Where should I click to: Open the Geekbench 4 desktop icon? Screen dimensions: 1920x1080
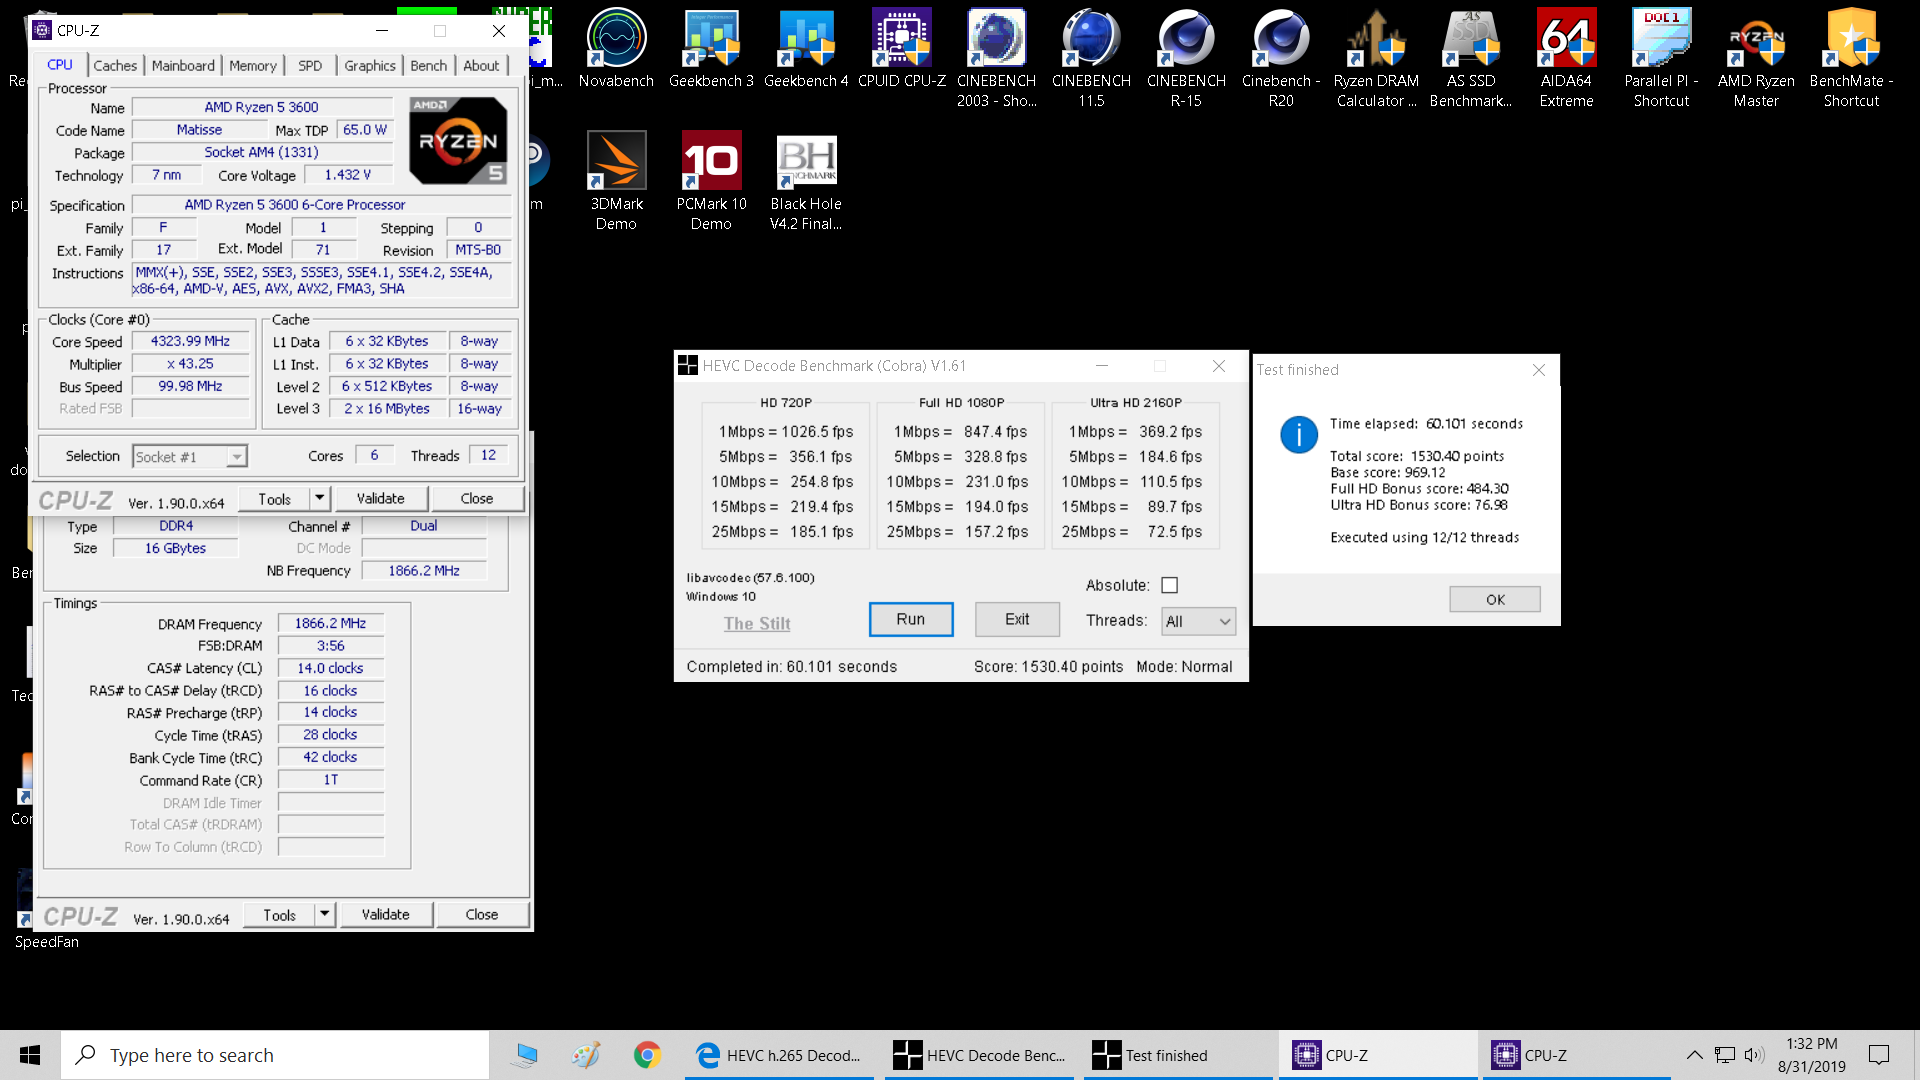coord(806,48)
